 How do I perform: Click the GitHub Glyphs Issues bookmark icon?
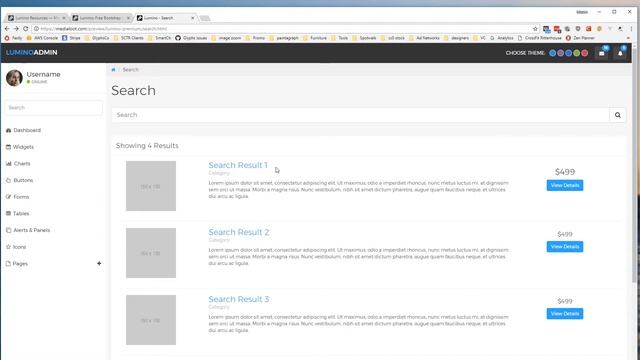point(178,38)
